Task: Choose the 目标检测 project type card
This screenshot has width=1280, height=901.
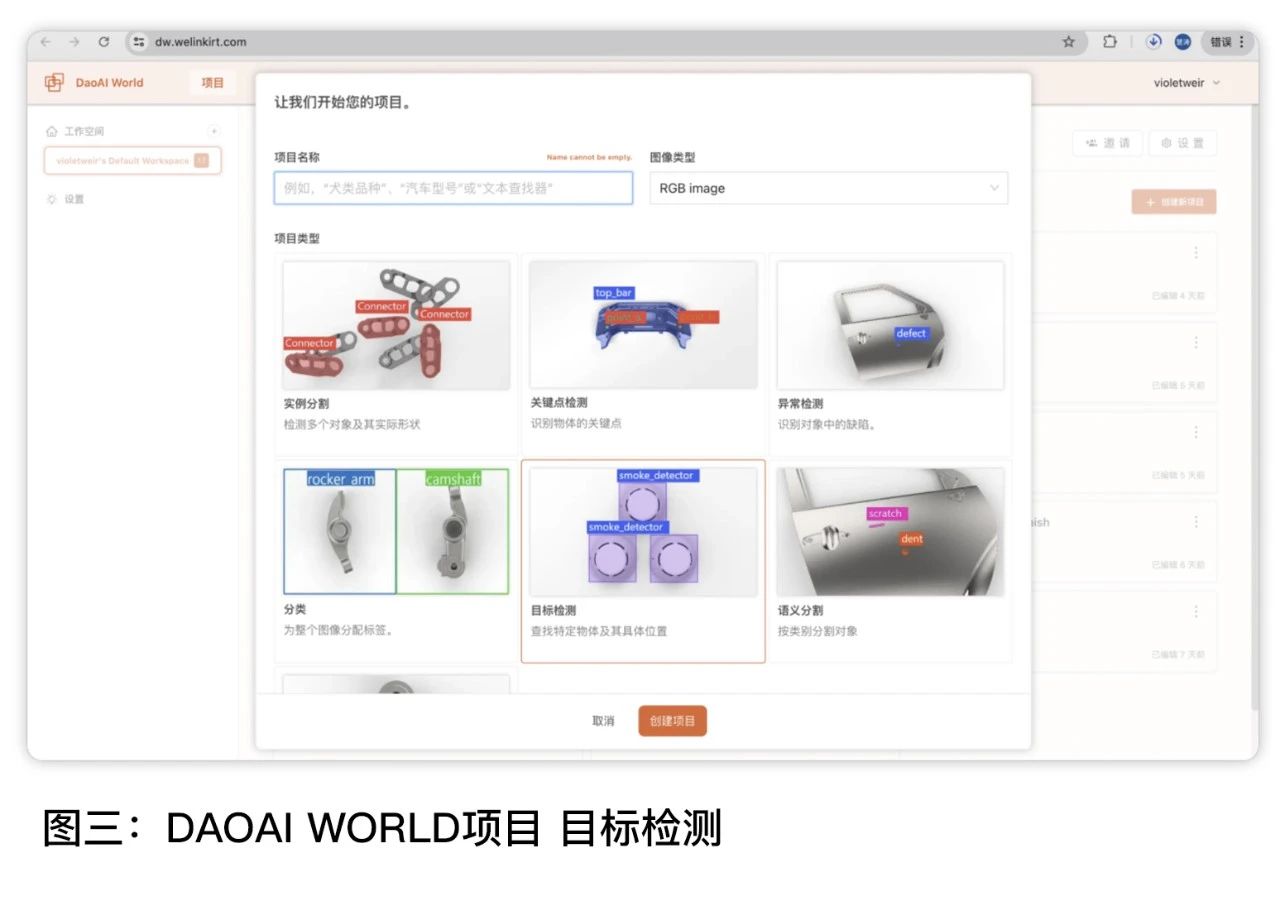Action: [x=643, y=561]
